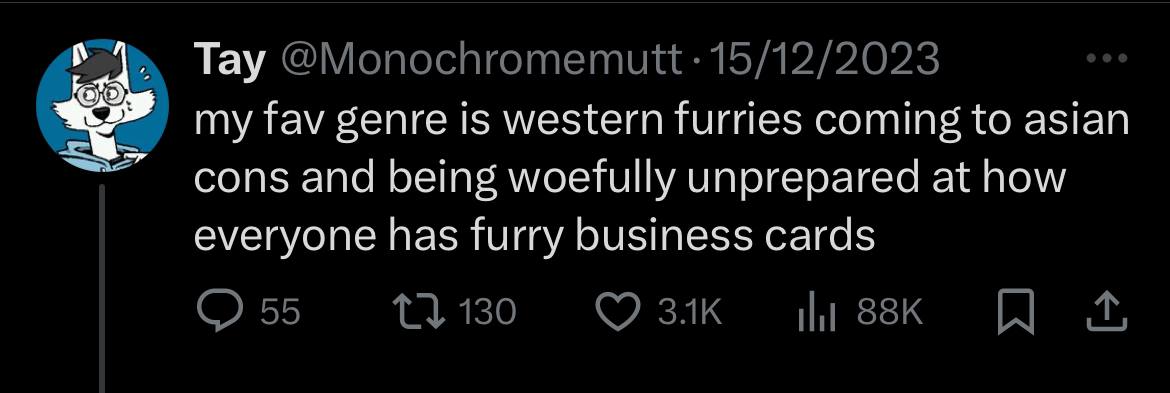The image size is (1170, 393).
Task: Open Tay's wolf avatar profile picture
Action: (x=103, y=105)
